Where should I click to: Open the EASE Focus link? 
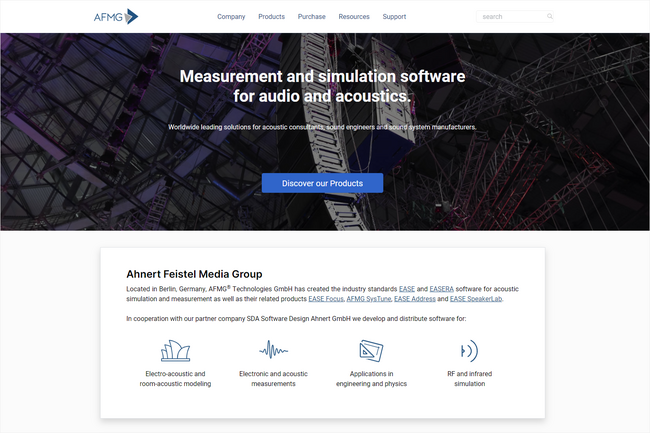[326, 299]
